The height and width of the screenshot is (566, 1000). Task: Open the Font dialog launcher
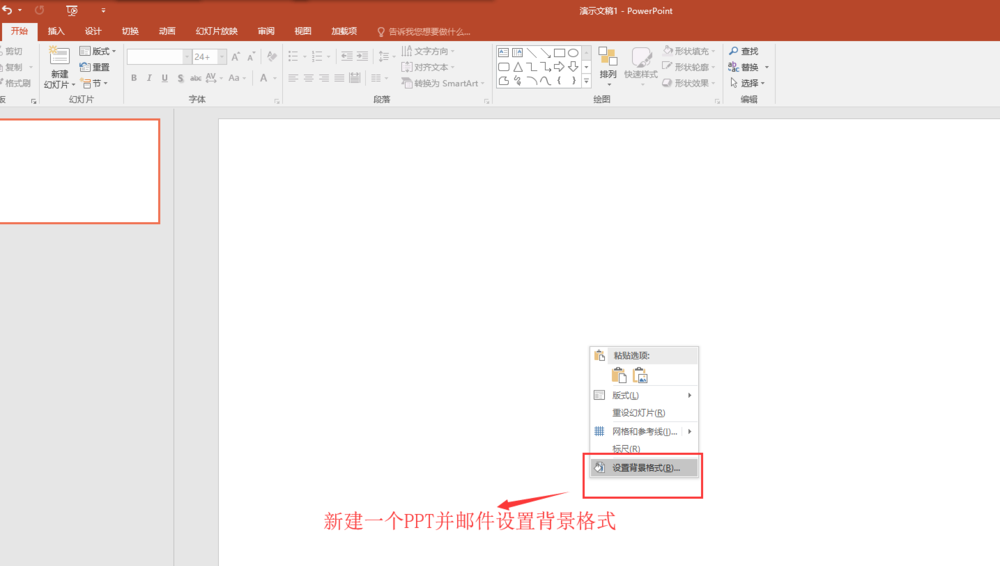[x=277, y=101]
